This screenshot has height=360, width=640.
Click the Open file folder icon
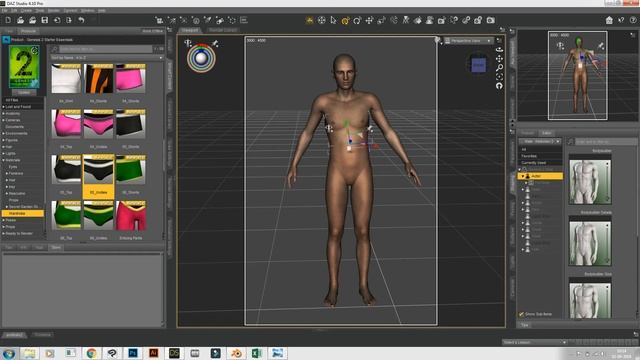(x=20, y=20)
